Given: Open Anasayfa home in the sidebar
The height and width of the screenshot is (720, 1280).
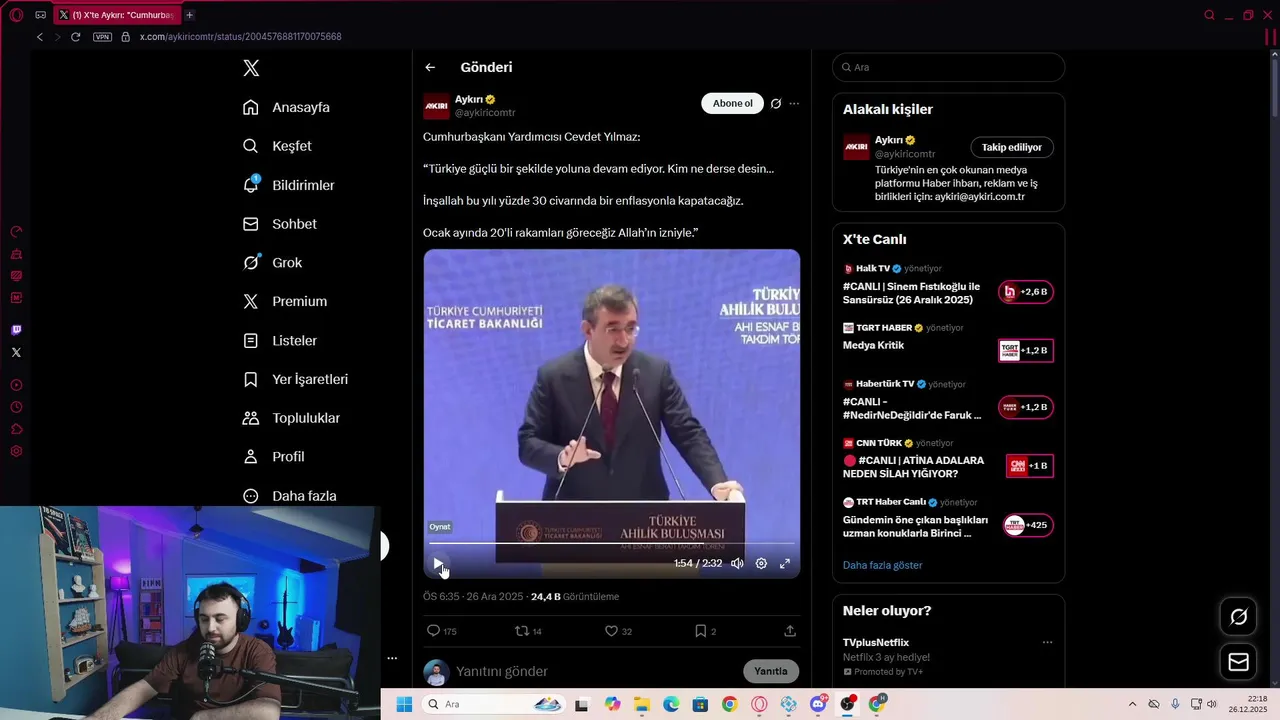Looking at the screenshot, I should point(286,107).
